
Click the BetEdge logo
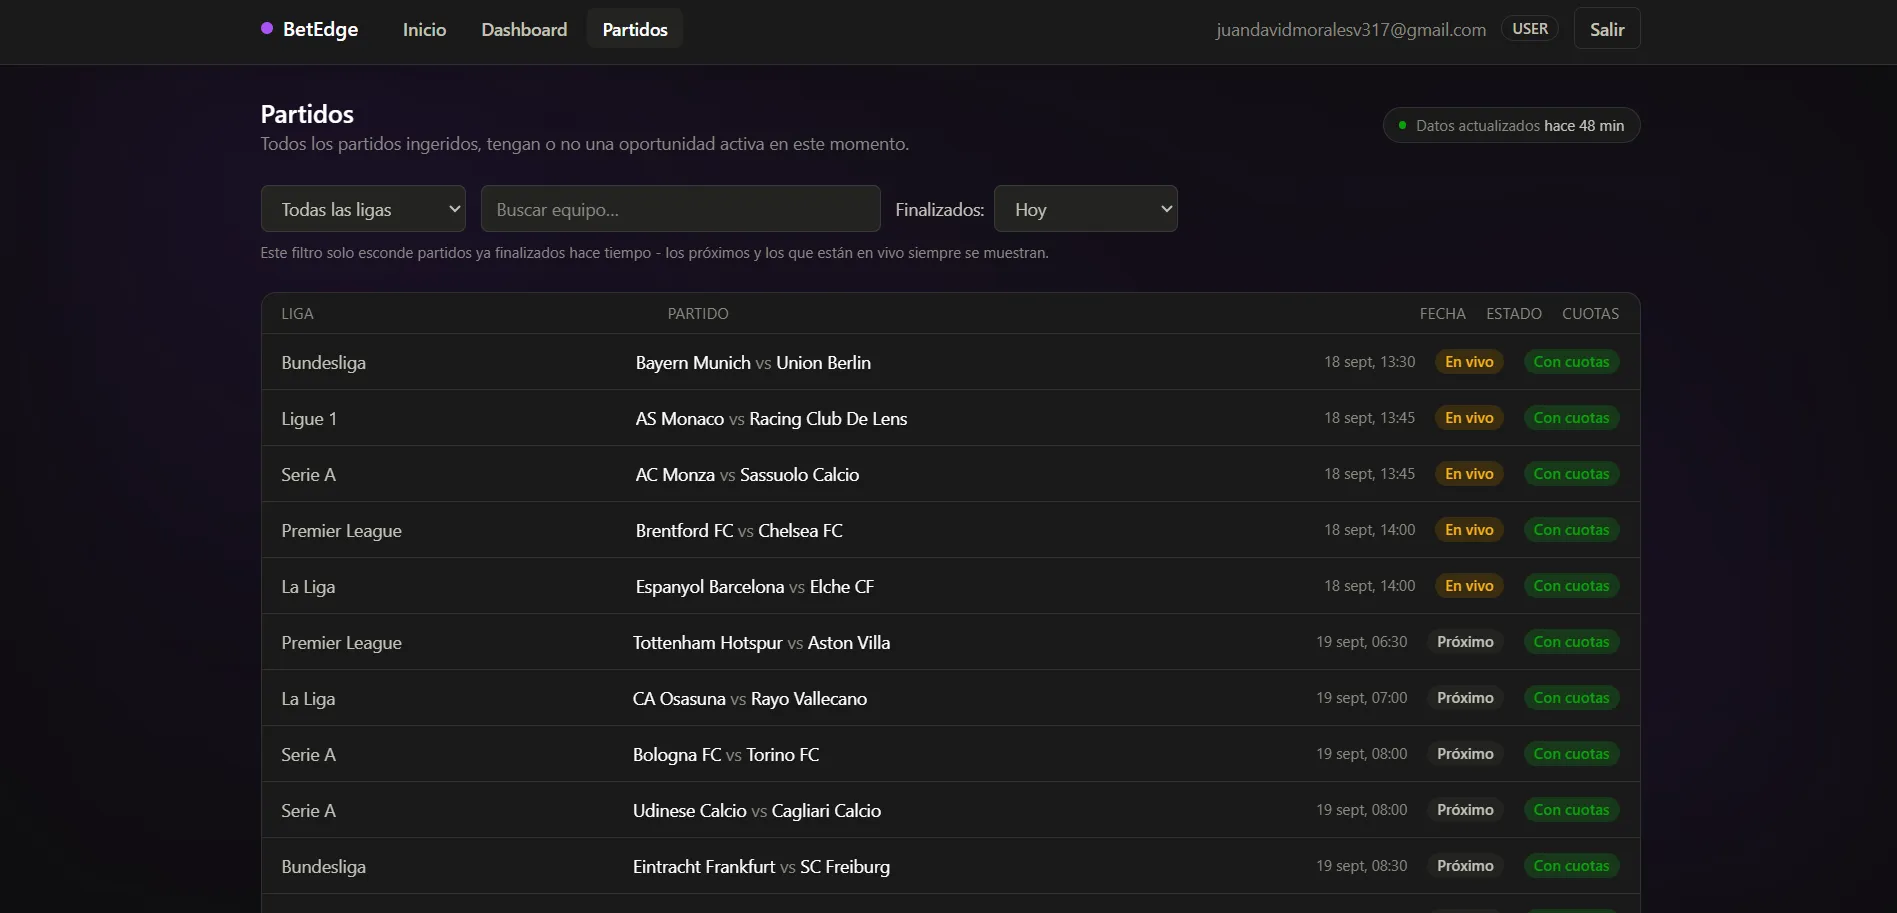(x=309, y=29)
